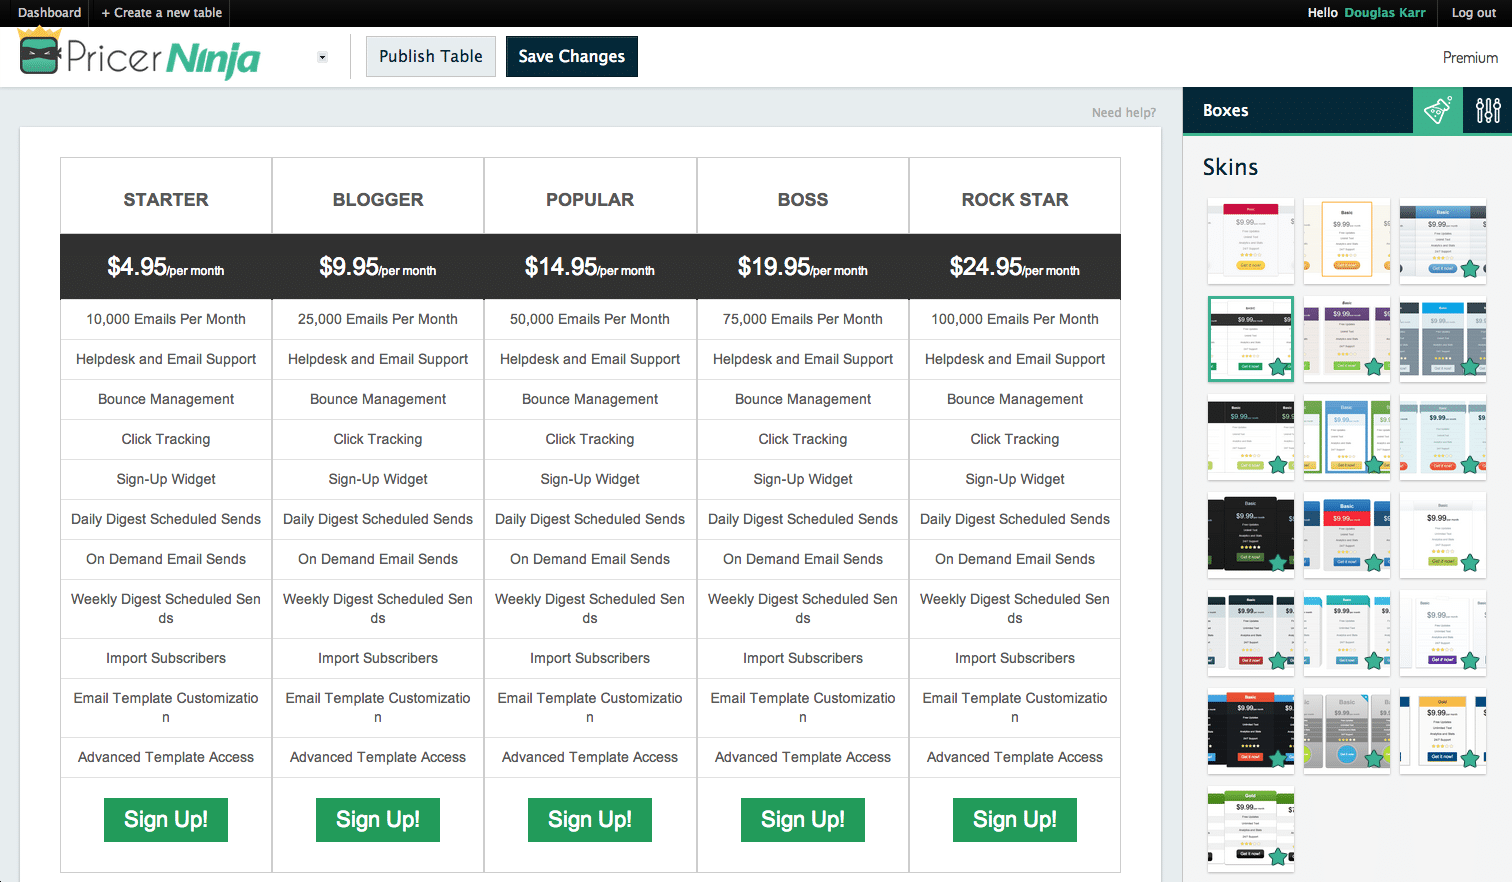Click the star on the gray circular-button skin

(x=1374, y=759)
